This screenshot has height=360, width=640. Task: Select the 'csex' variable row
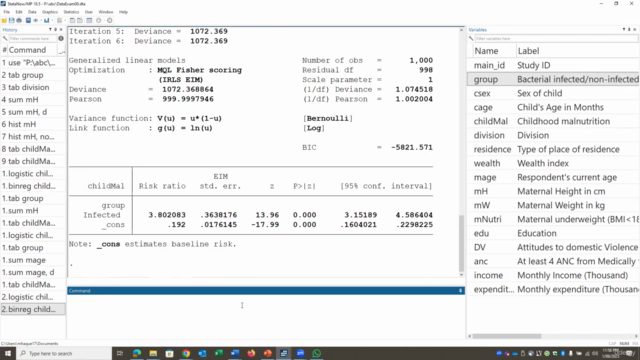coord(553,93)
